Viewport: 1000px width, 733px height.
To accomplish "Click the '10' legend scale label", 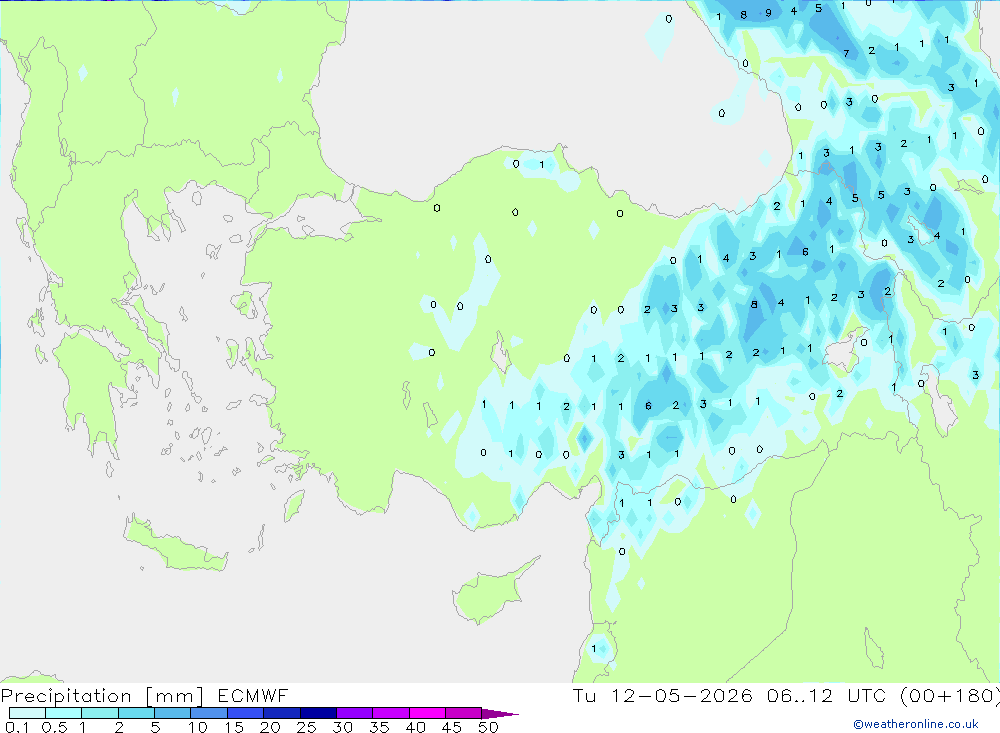I will click(x=198, y=727).
